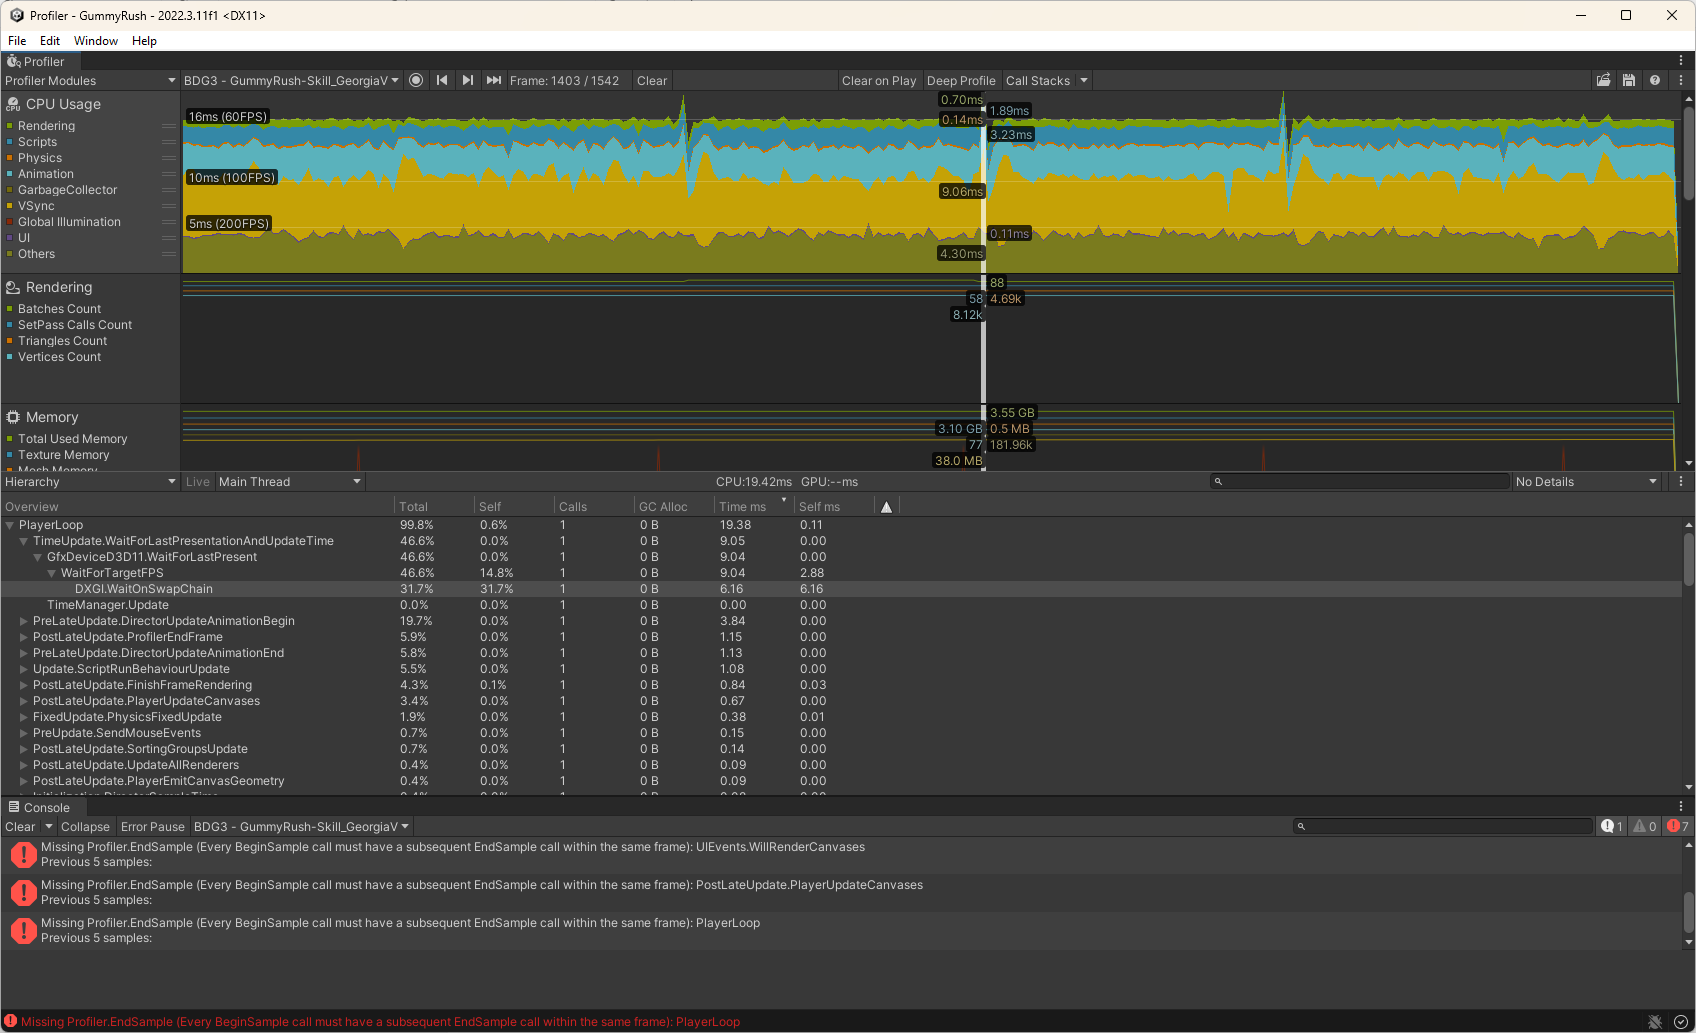Clear the profiler frame data
1696x1033 pixels.
point(652,80)
